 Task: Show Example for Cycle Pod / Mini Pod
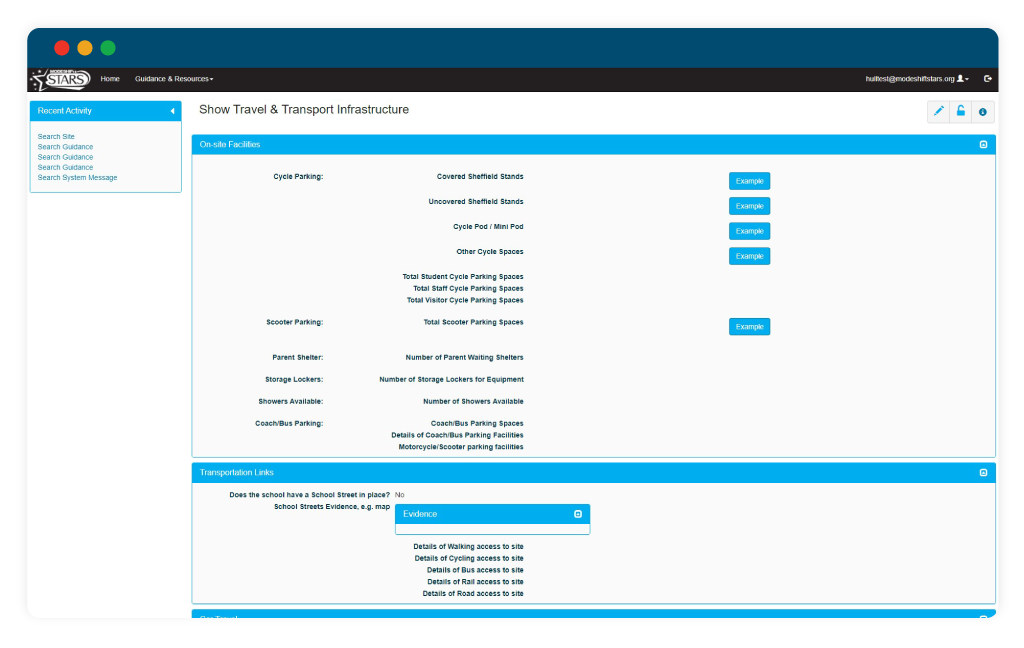click(749, 231)
